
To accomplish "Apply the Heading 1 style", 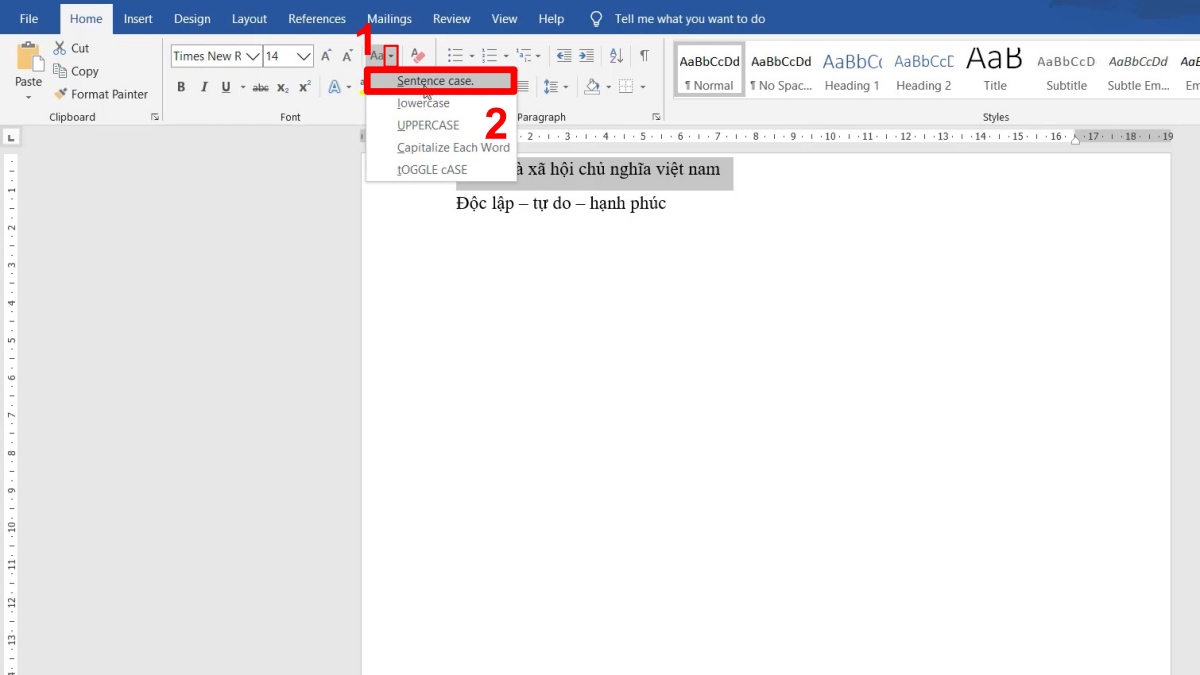I will coord(852,70).
